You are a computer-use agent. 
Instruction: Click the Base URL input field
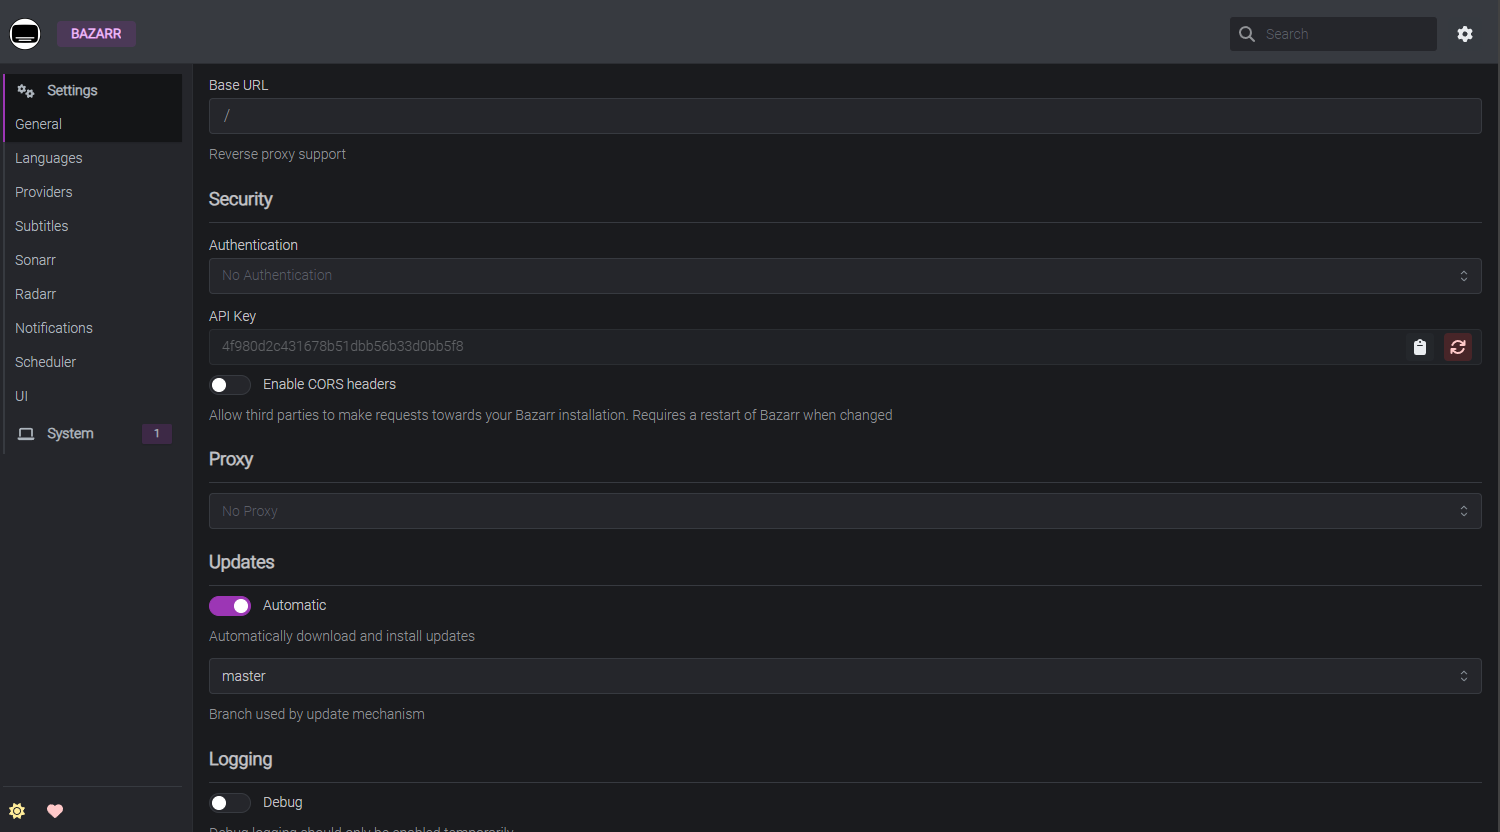844,116
